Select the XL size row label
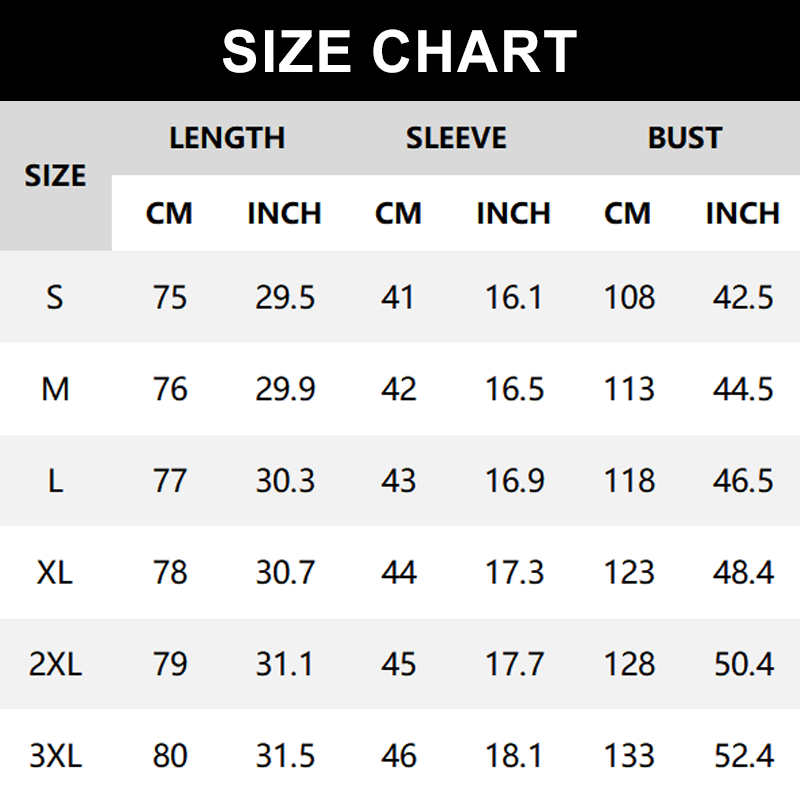This screenshot has height=800, width=800. pos(55,573)
